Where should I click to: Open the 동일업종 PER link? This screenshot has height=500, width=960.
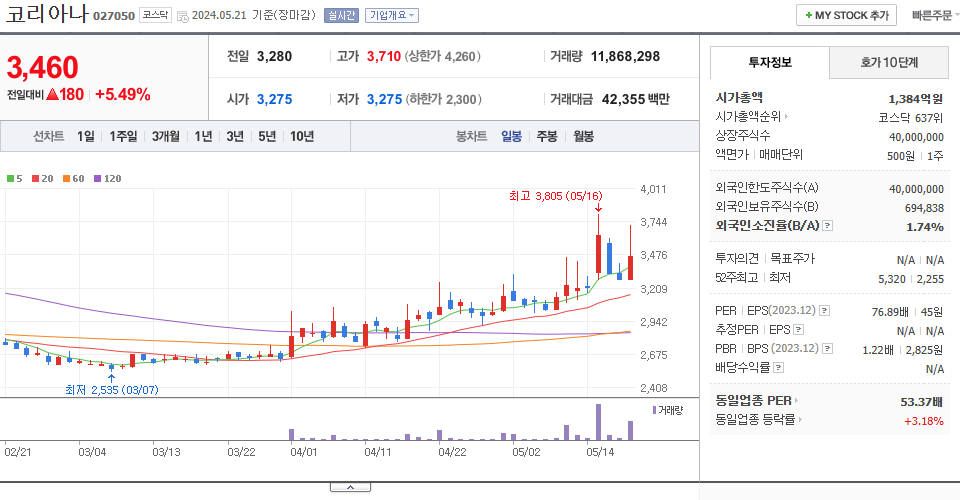coord(753,401)
